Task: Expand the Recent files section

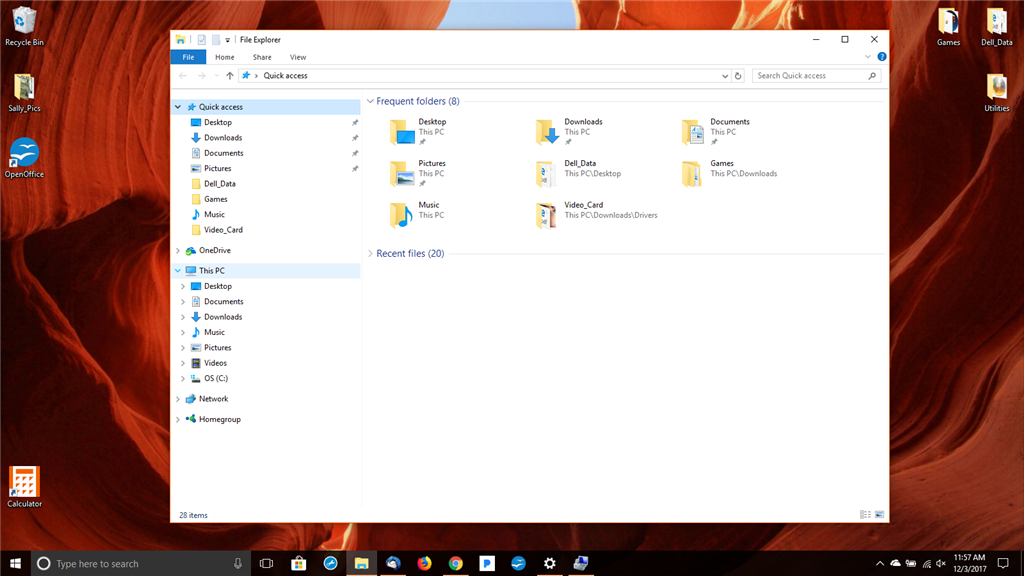Action: (372, 253)
